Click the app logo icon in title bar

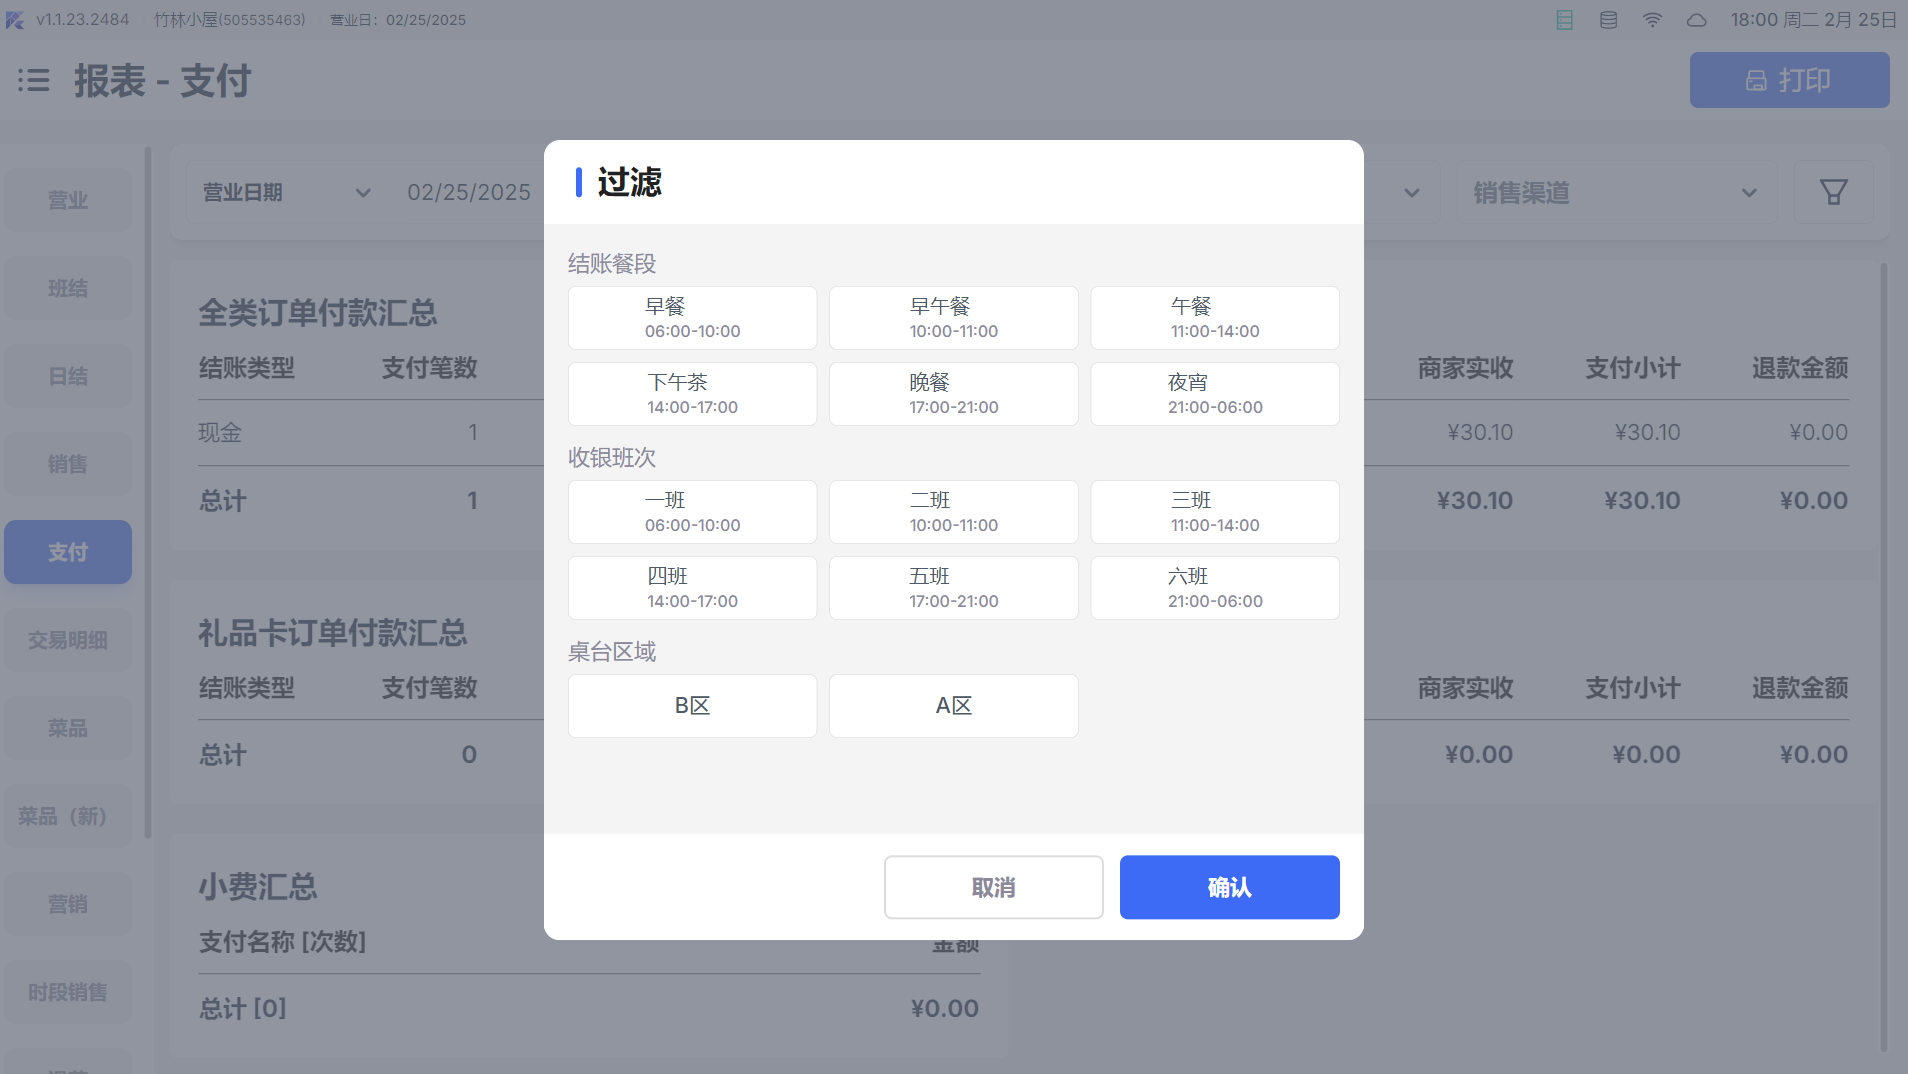click(14, 20)
